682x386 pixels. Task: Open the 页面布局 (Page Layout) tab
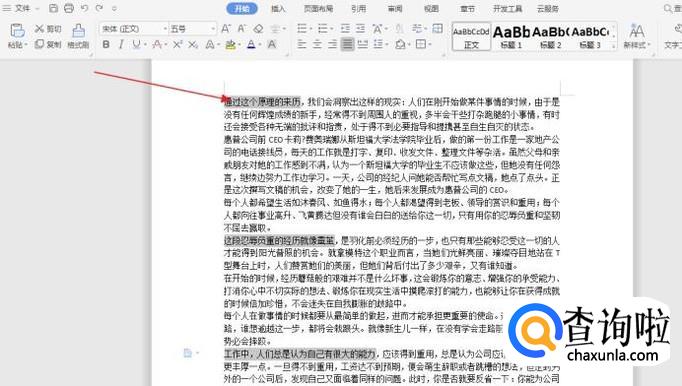point(318,8)
